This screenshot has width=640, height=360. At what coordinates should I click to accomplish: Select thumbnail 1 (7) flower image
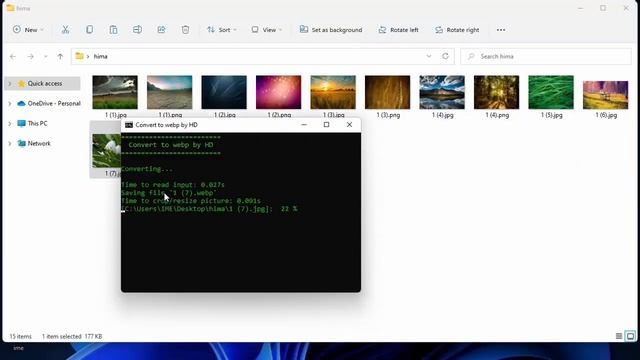coord(107,151)
